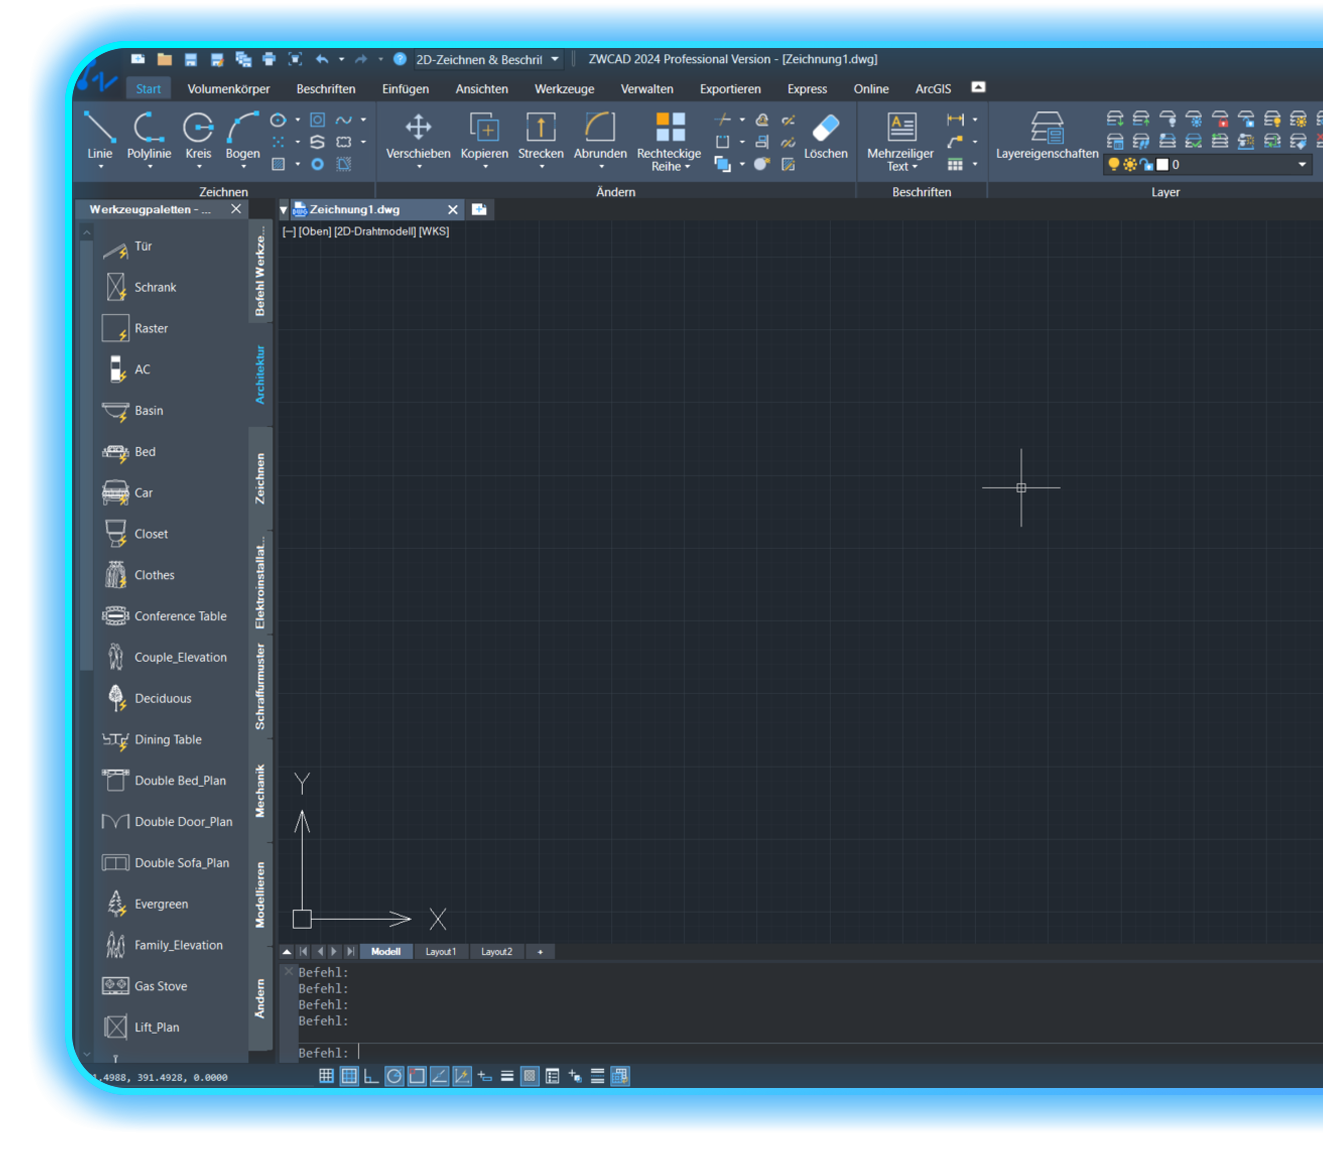Toggle grid display in status bar
The image size is (1323, 1153).
(x=349, y=1076)
